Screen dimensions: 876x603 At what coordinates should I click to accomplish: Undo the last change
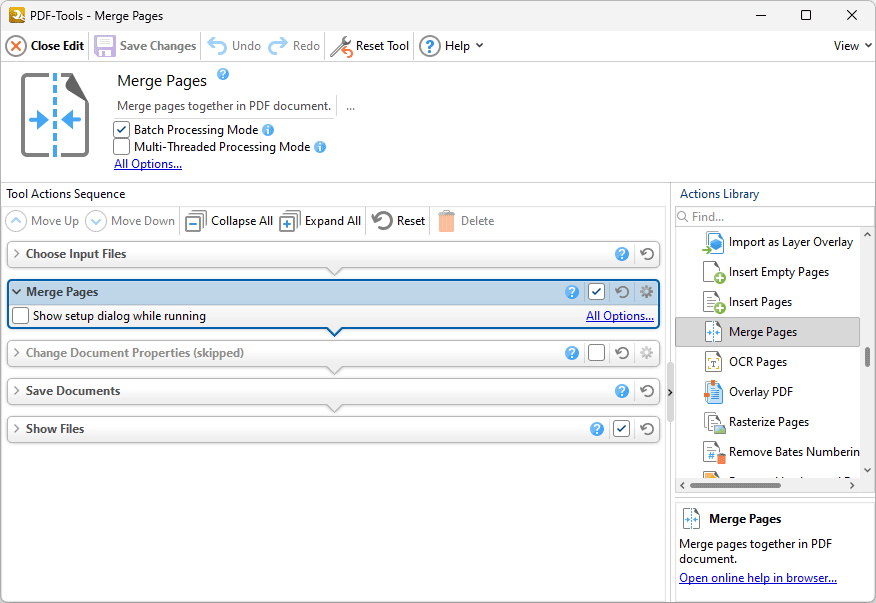coord(234,46)
